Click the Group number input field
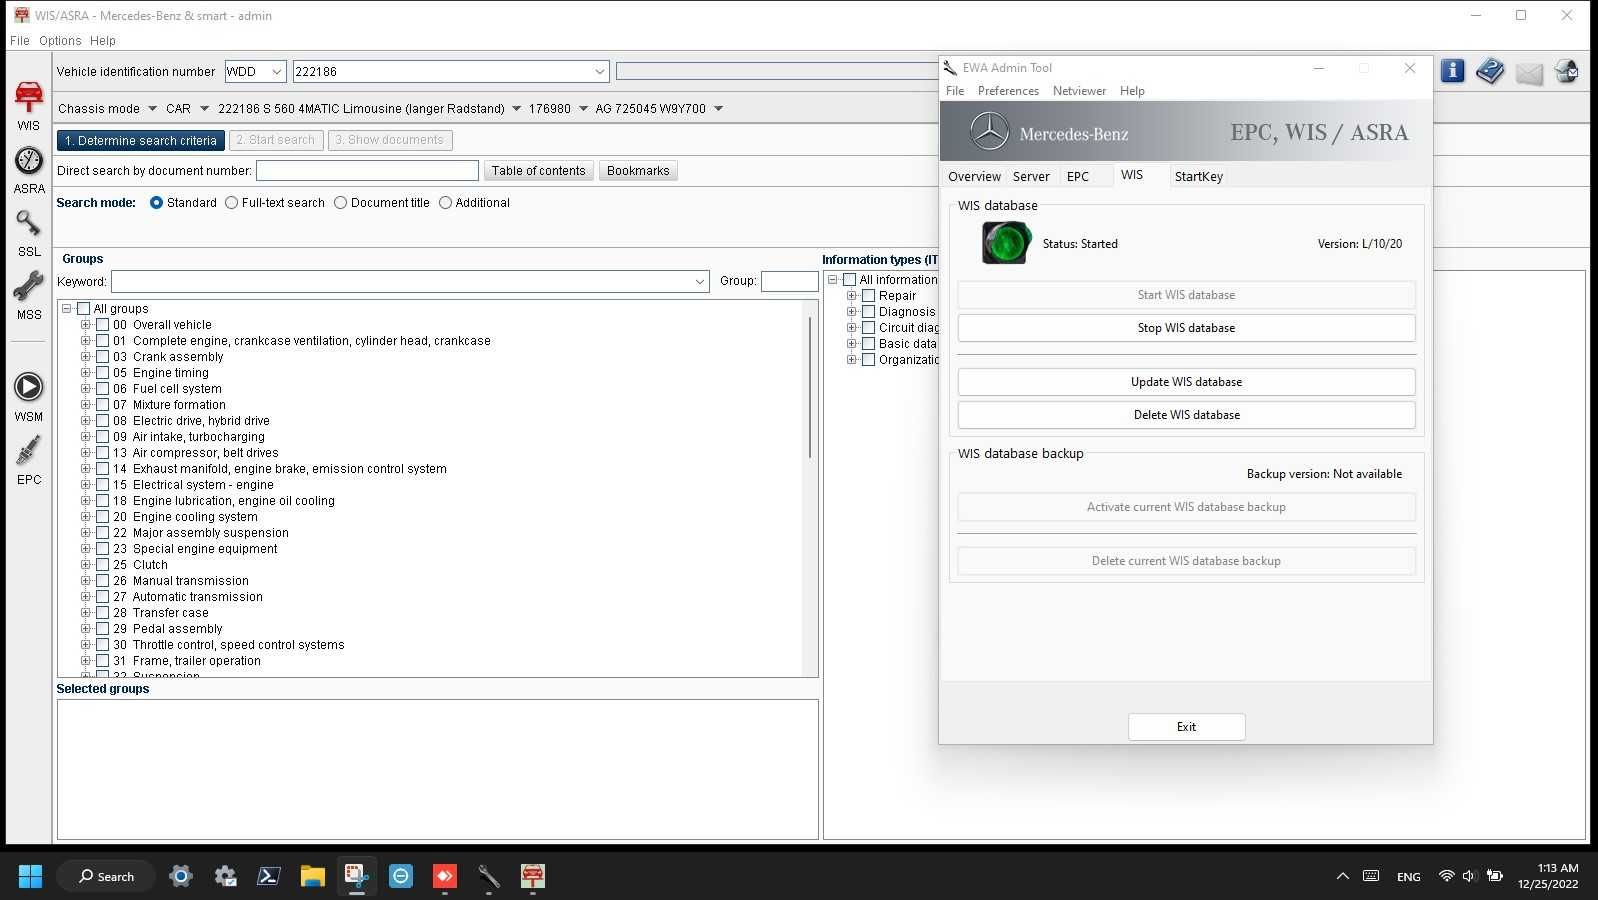The height and width of the screenshot is (900, 1598). point(789,282)
